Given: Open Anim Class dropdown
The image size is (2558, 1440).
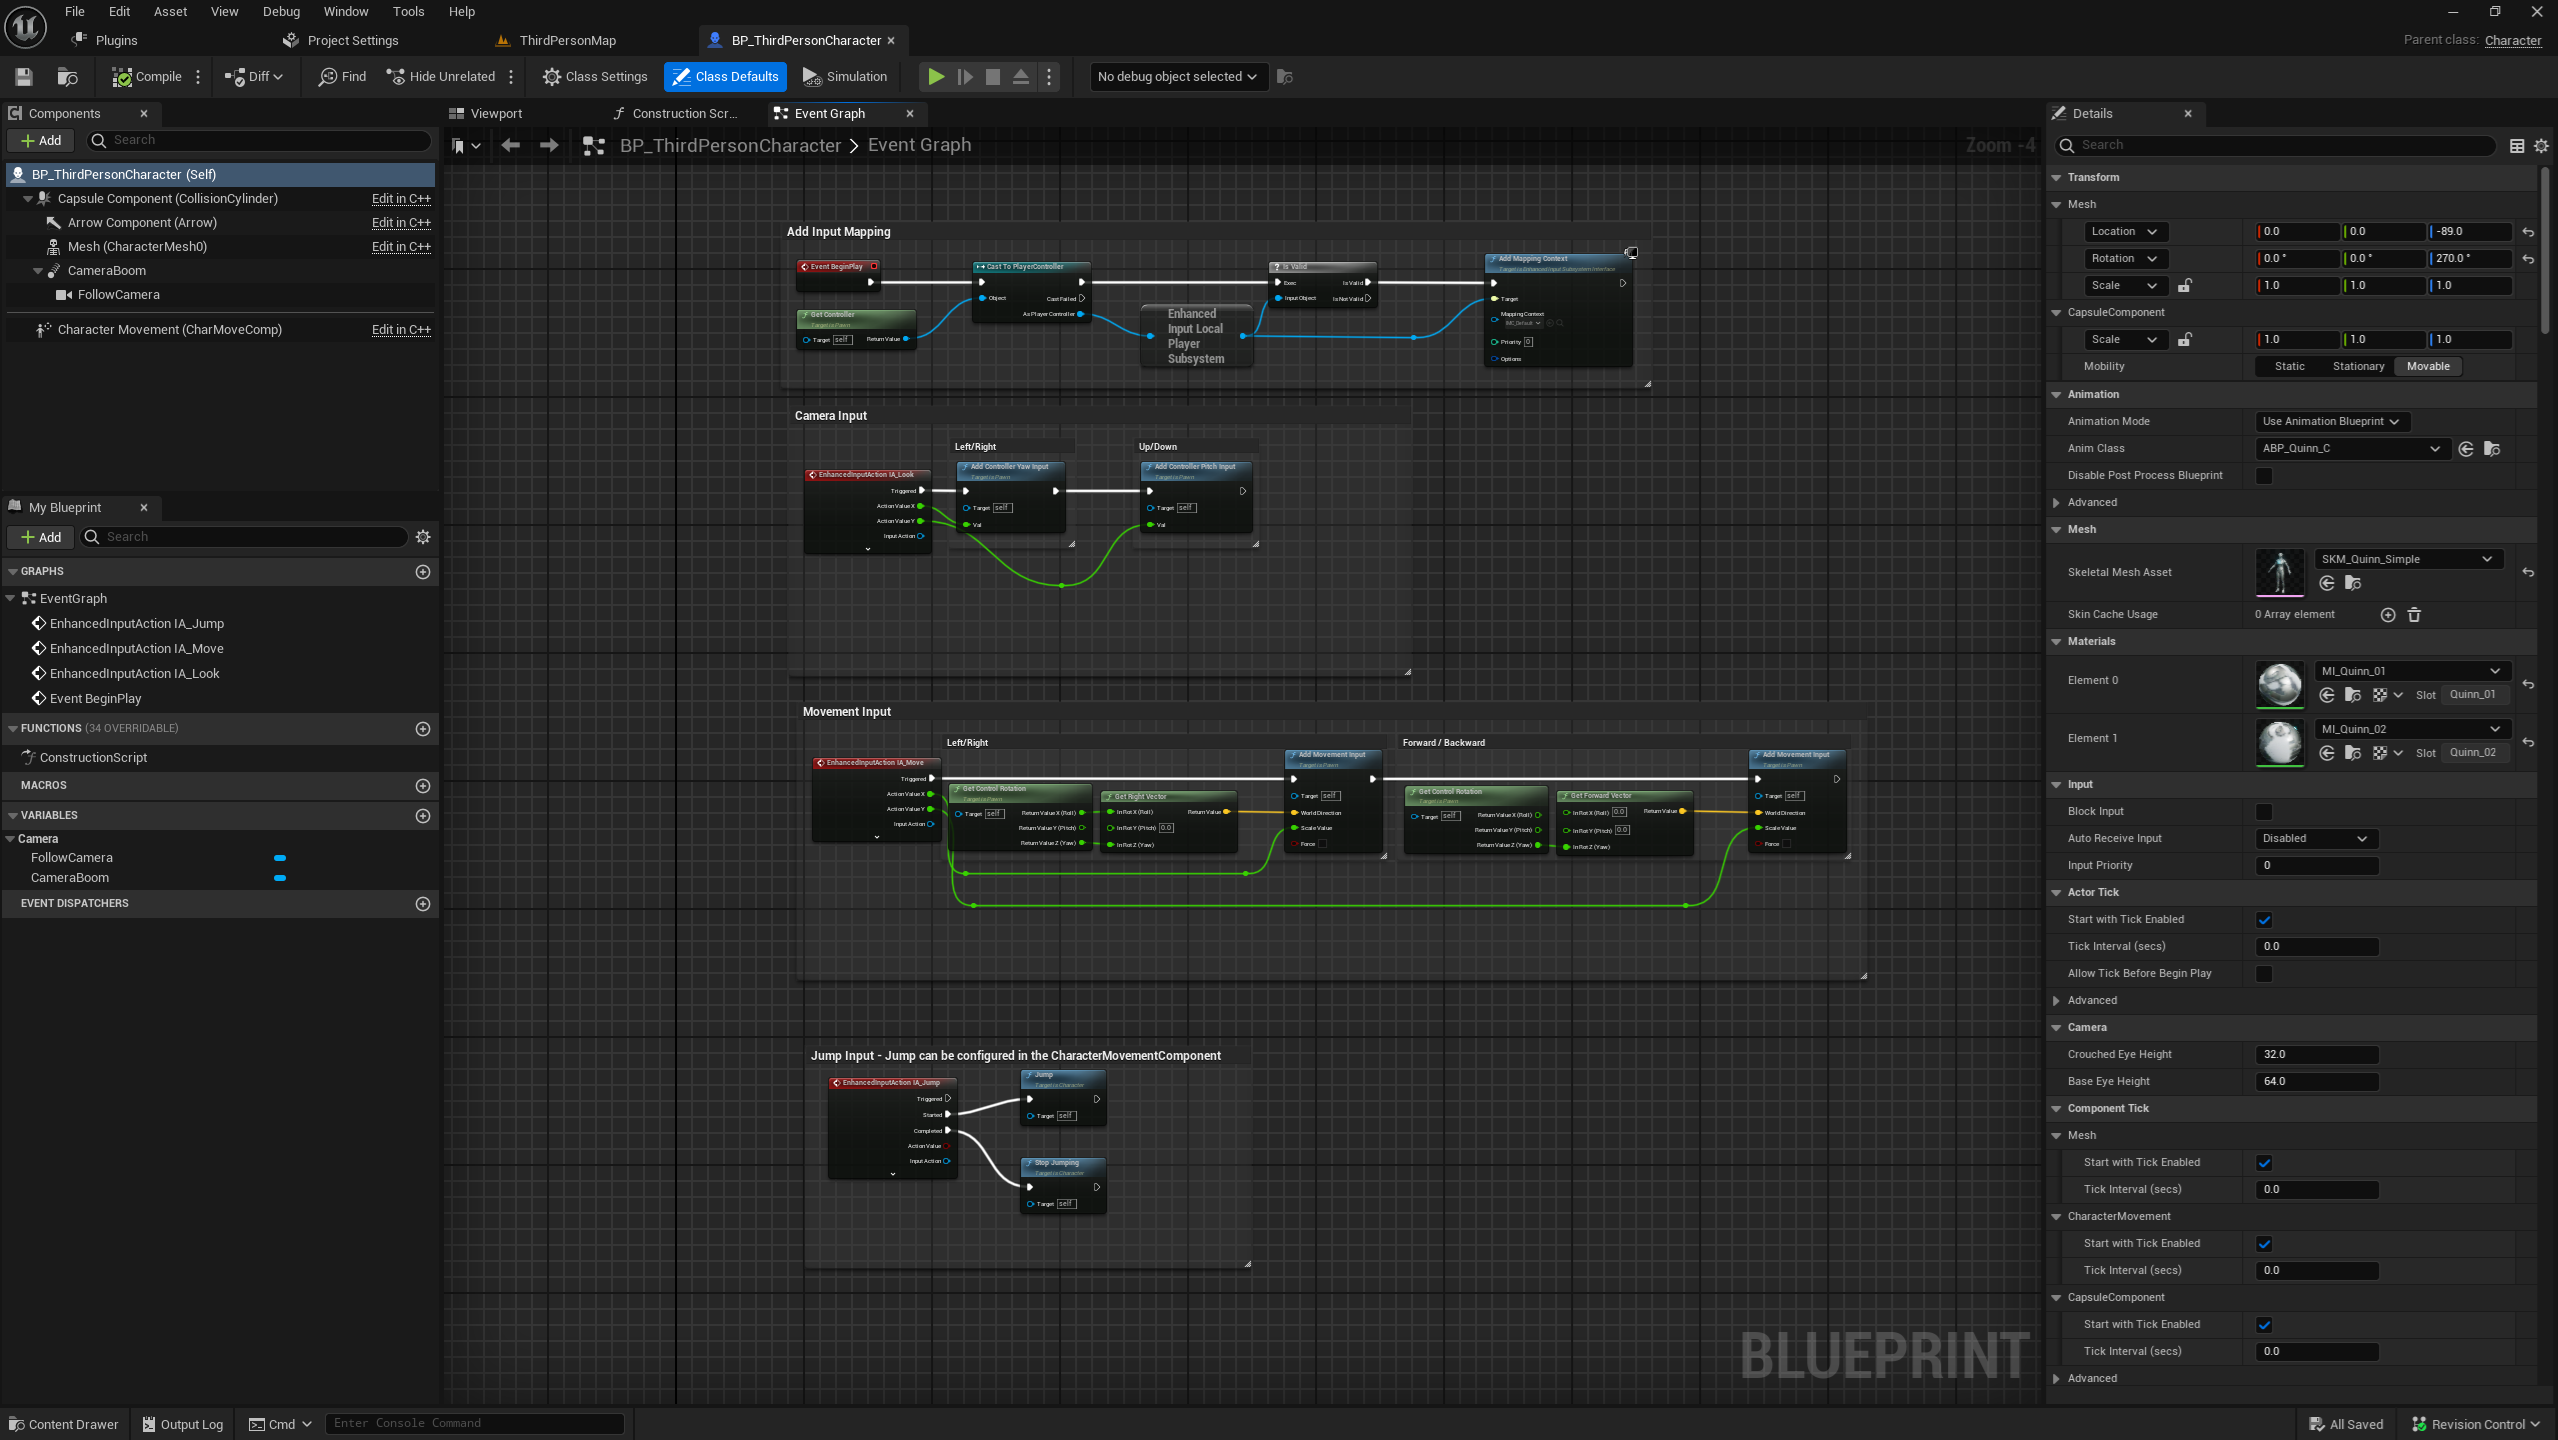Looking at the screenshot, I should click(2351, 449).
